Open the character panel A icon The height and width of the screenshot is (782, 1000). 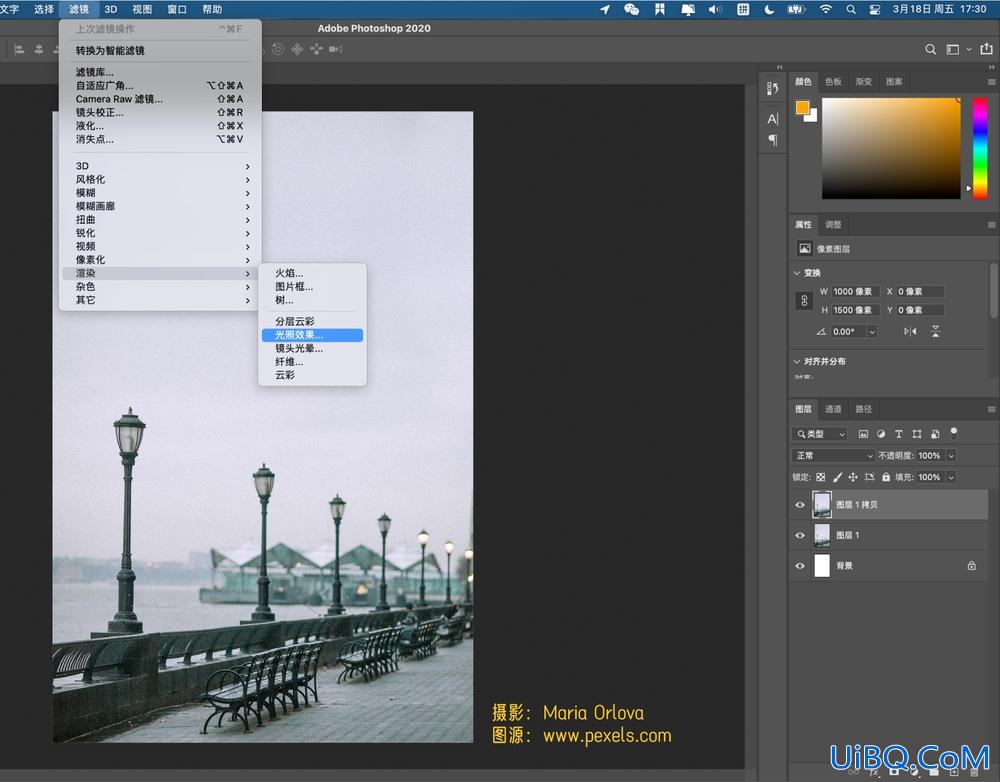tap(772, 119)
